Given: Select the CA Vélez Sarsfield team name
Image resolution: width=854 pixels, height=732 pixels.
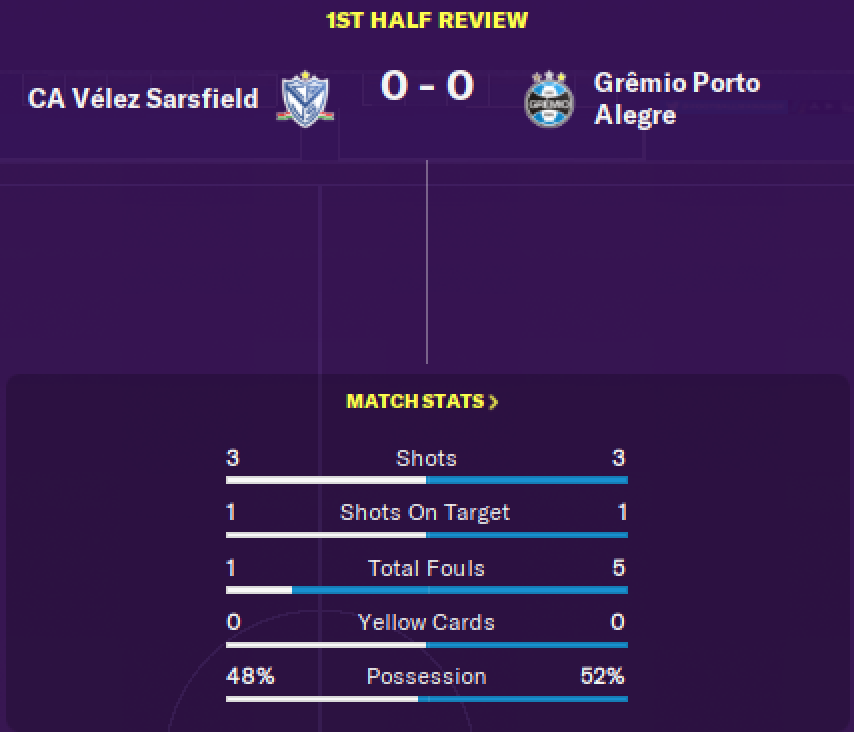Looking at the screenshot, I should [143, 99].
